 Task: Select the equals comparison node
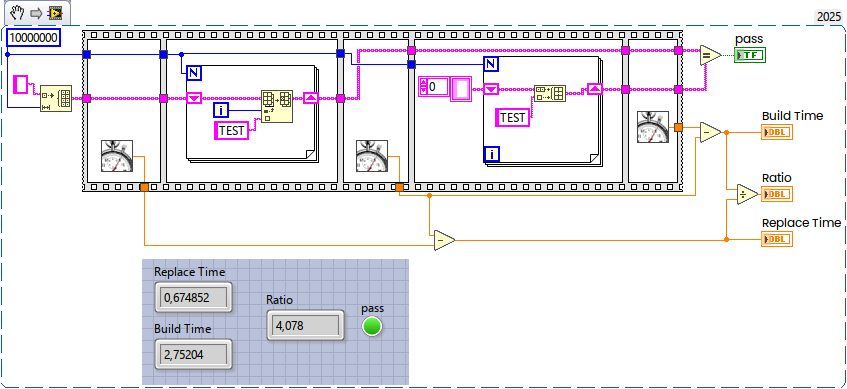tap(710, 55)
